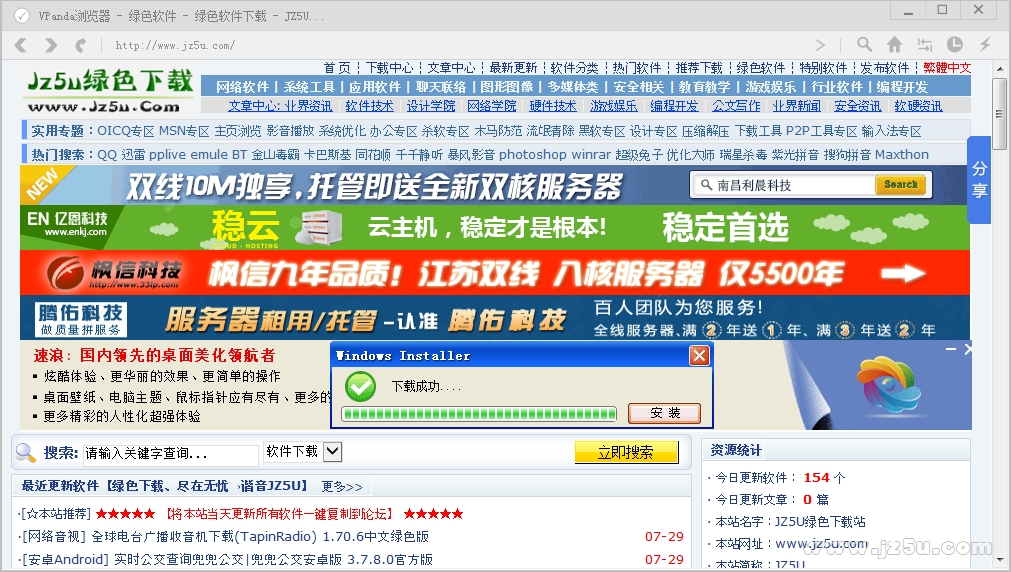Click the yellow 立即搜索 button
This screenshot has height=572, width=1011.
tap(626, 452)
